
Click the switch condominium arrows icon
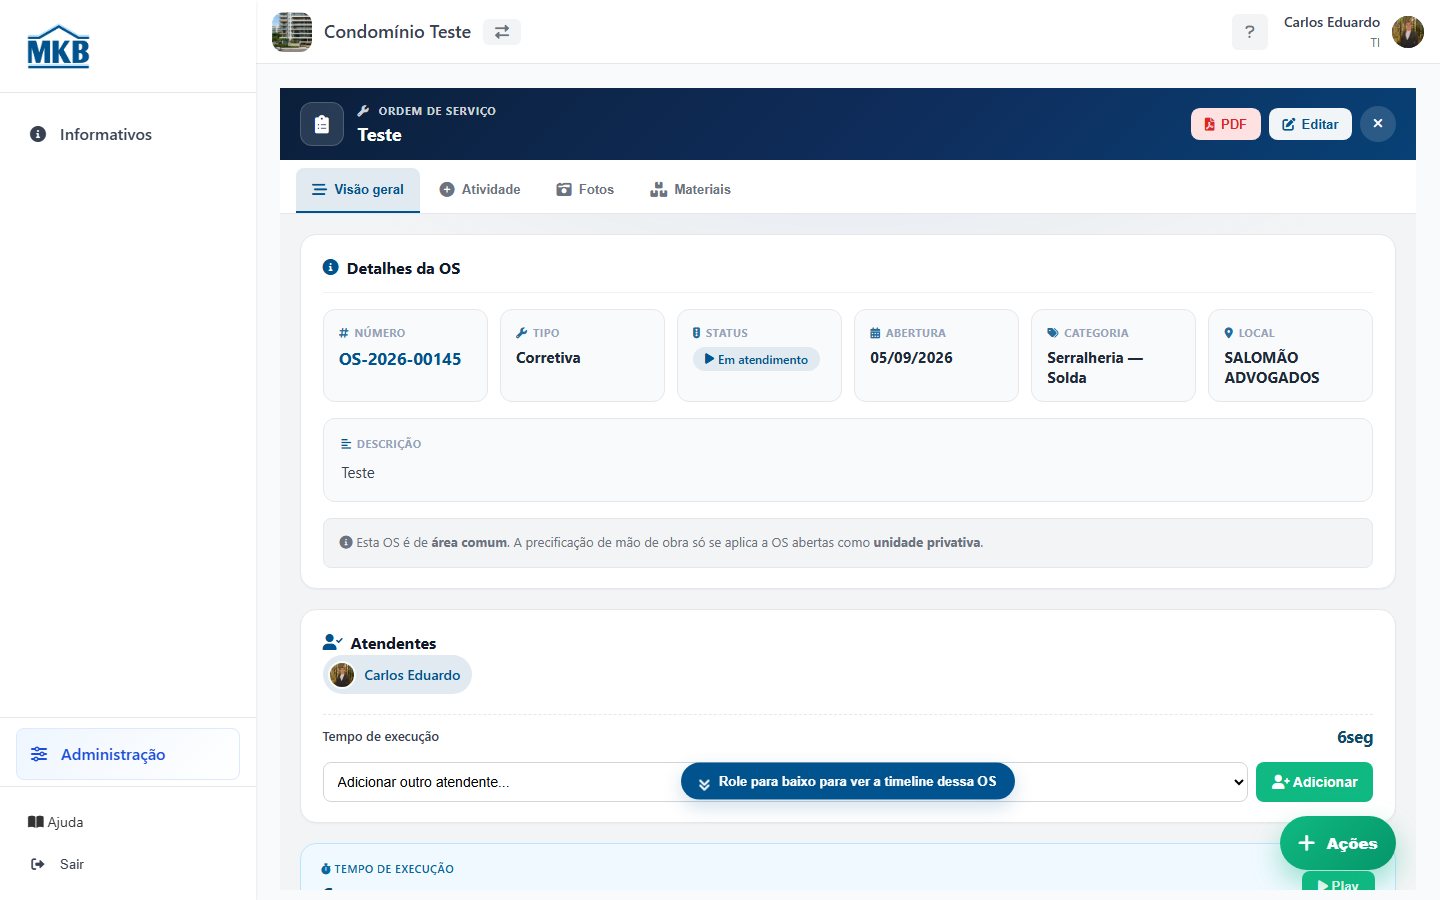coord(502,32)
